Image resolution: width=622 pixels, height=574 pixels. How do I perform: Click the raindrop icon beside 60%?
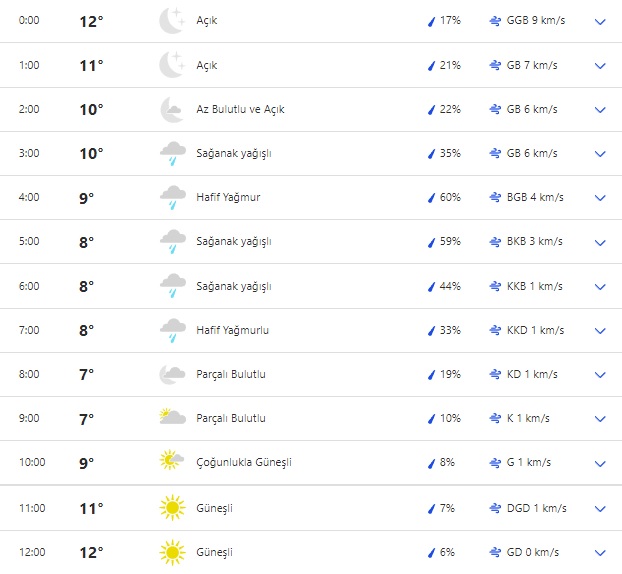[432, 198]
